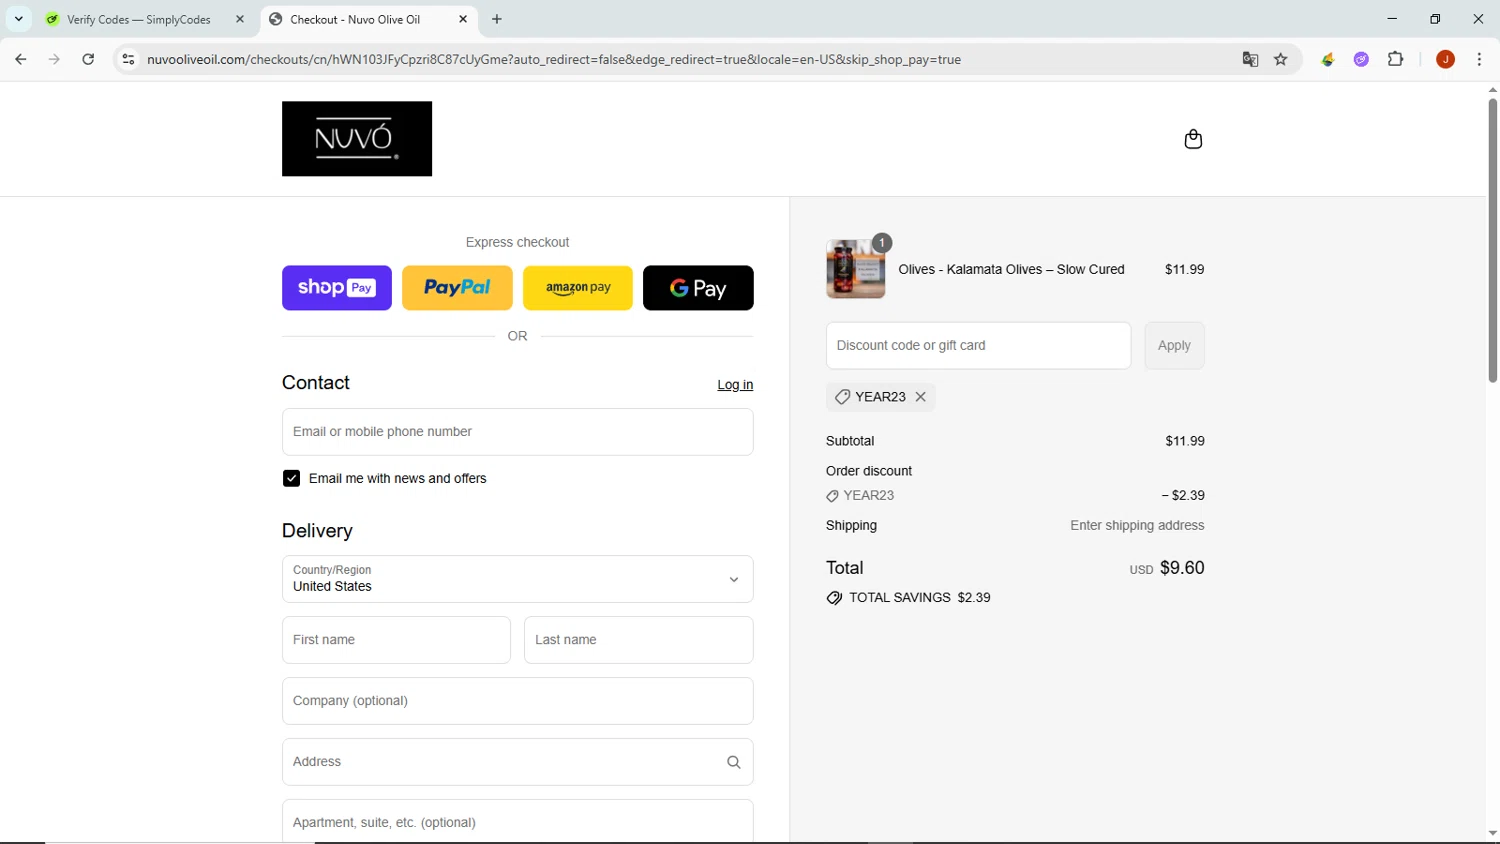This screenshot has width=1500, height=844.
Task: Pay with Amazon Pay button
Action: pos(578,288)
